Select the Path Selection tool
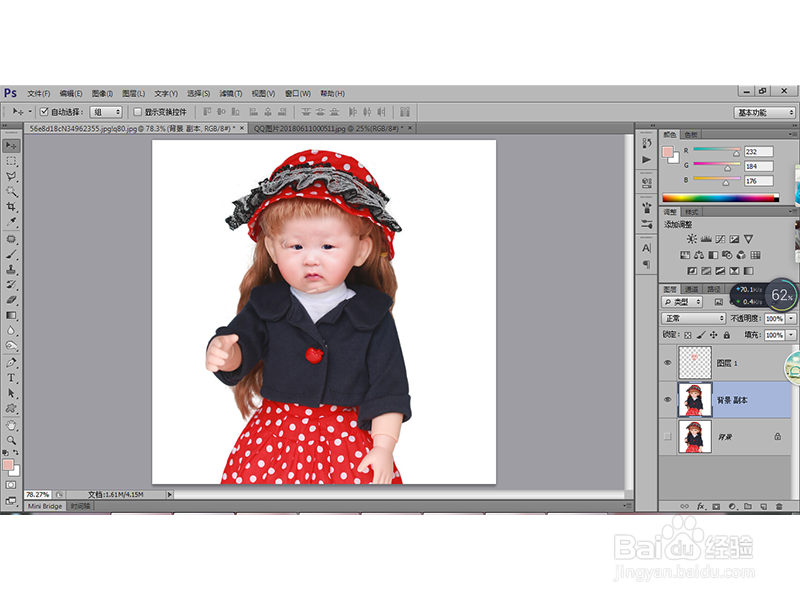Viewport: 800px width, 600px height. tap(11, 393)
